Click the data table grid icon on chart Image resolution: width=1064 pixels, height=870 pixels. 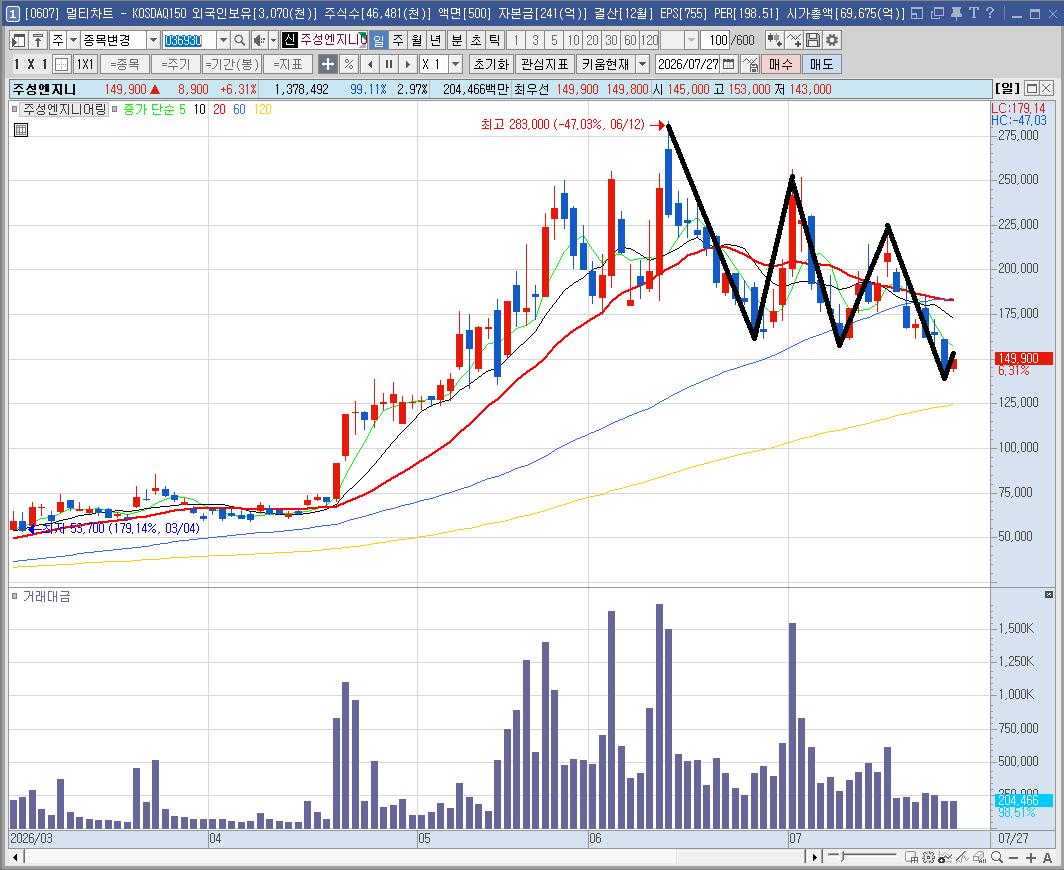21,130
